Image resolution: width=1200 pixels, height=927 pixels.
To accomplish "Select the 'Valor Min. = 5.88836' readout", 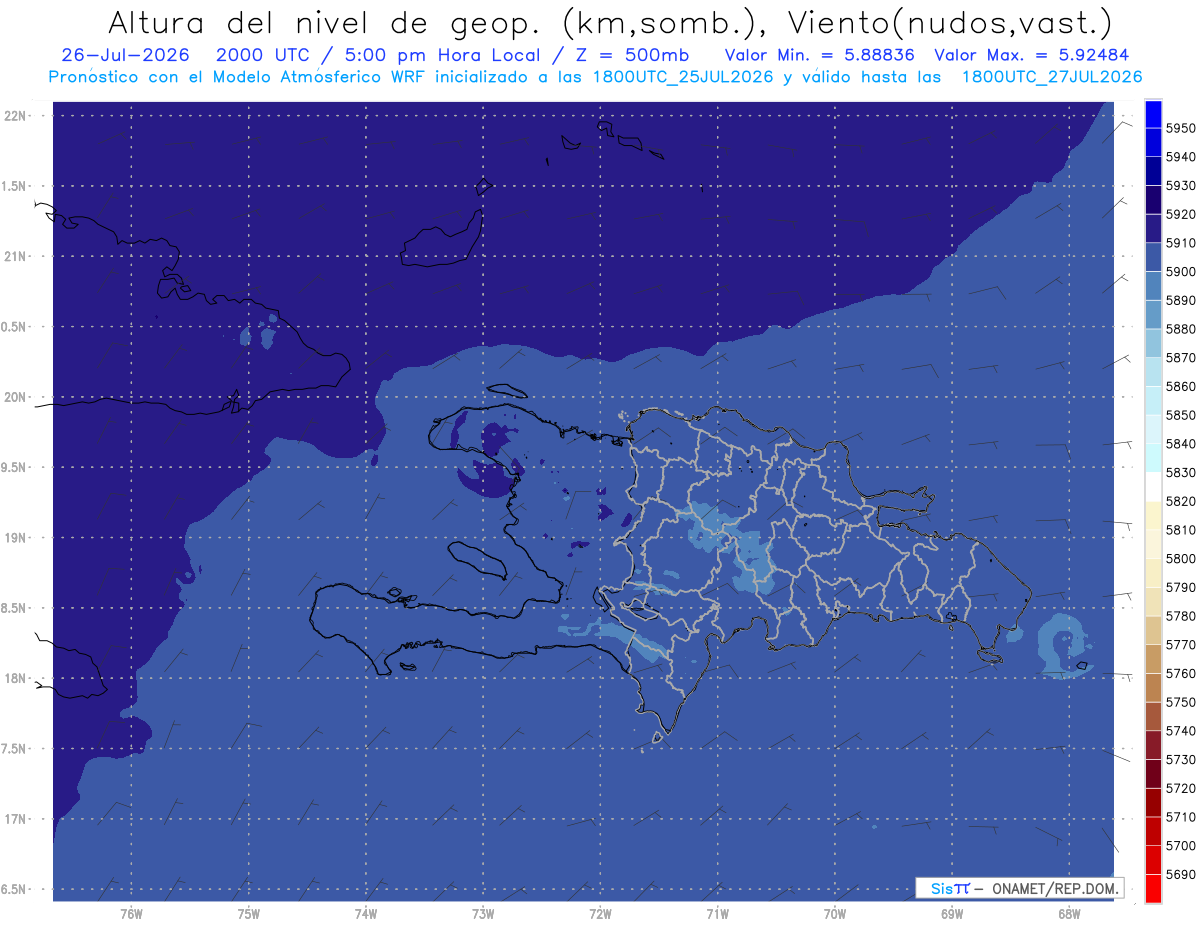I will (820, 55).
